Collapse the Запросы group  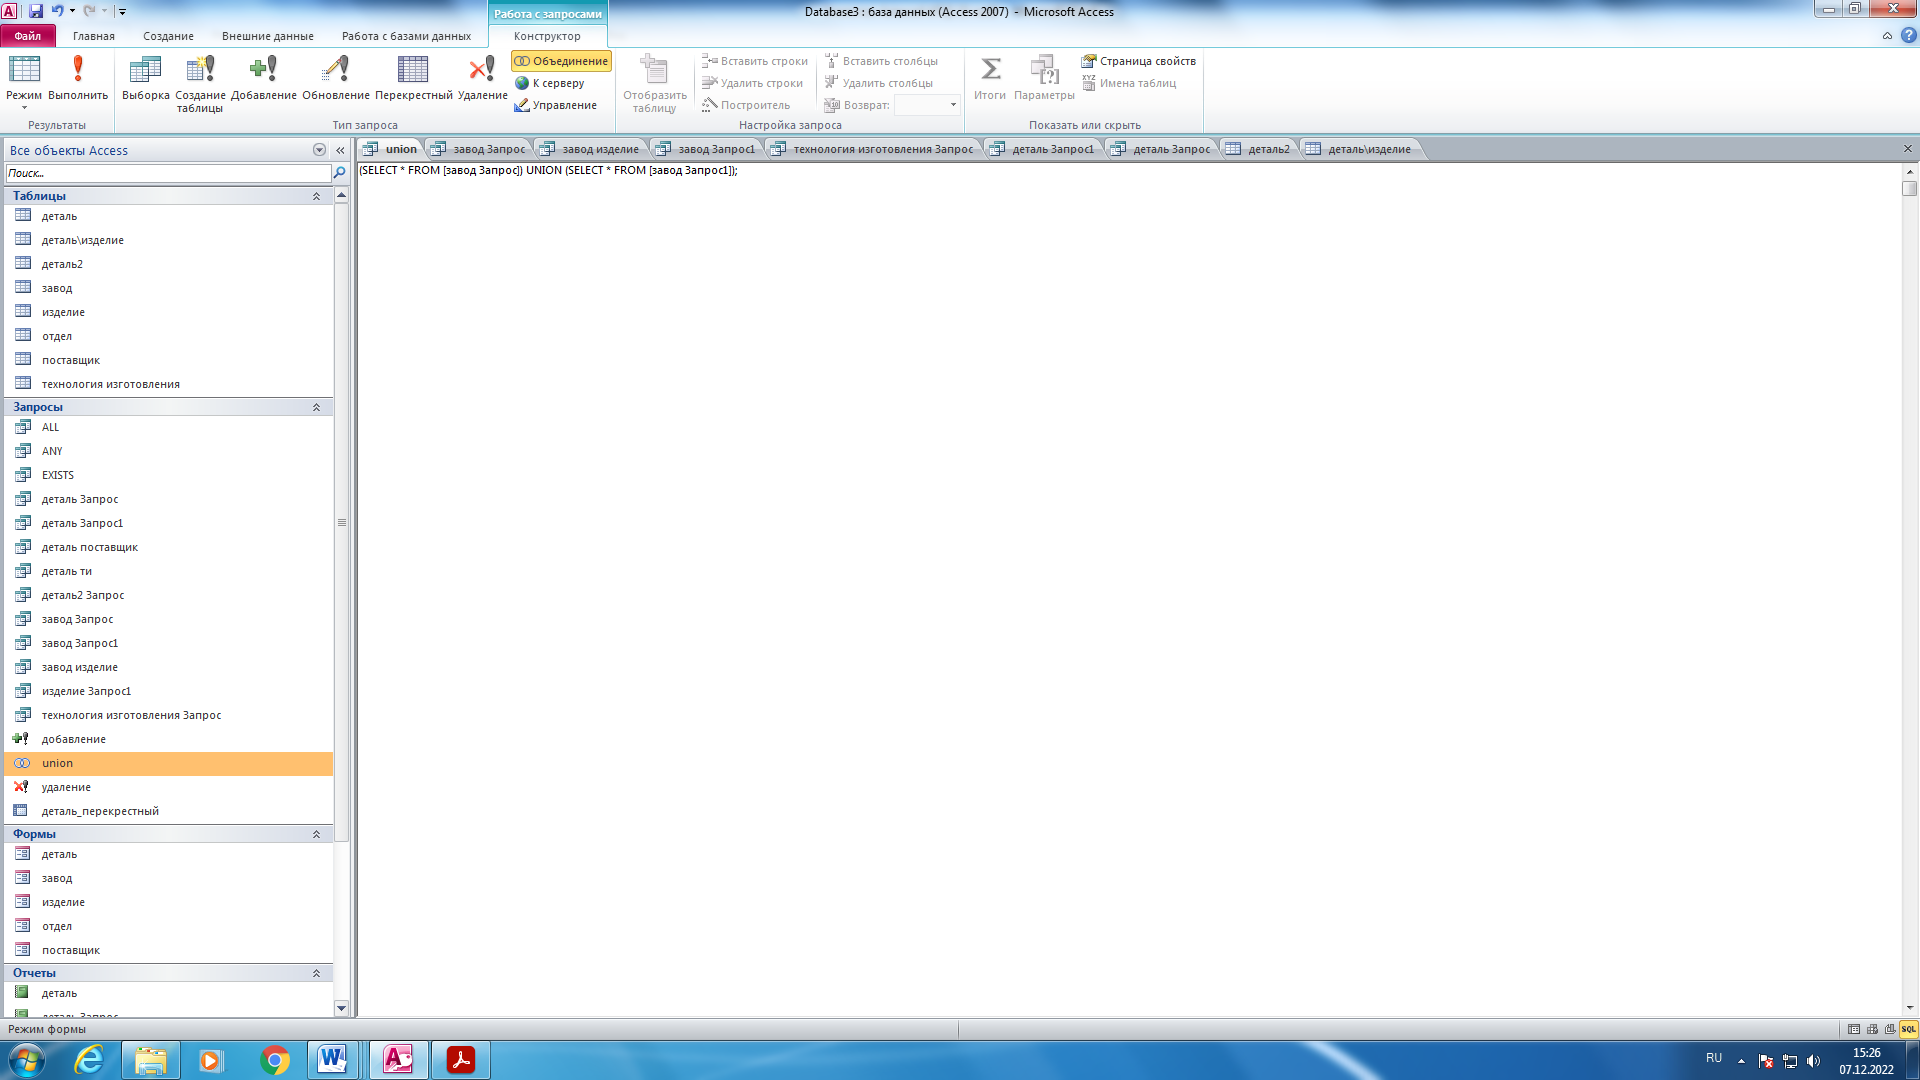pos(317,407)
